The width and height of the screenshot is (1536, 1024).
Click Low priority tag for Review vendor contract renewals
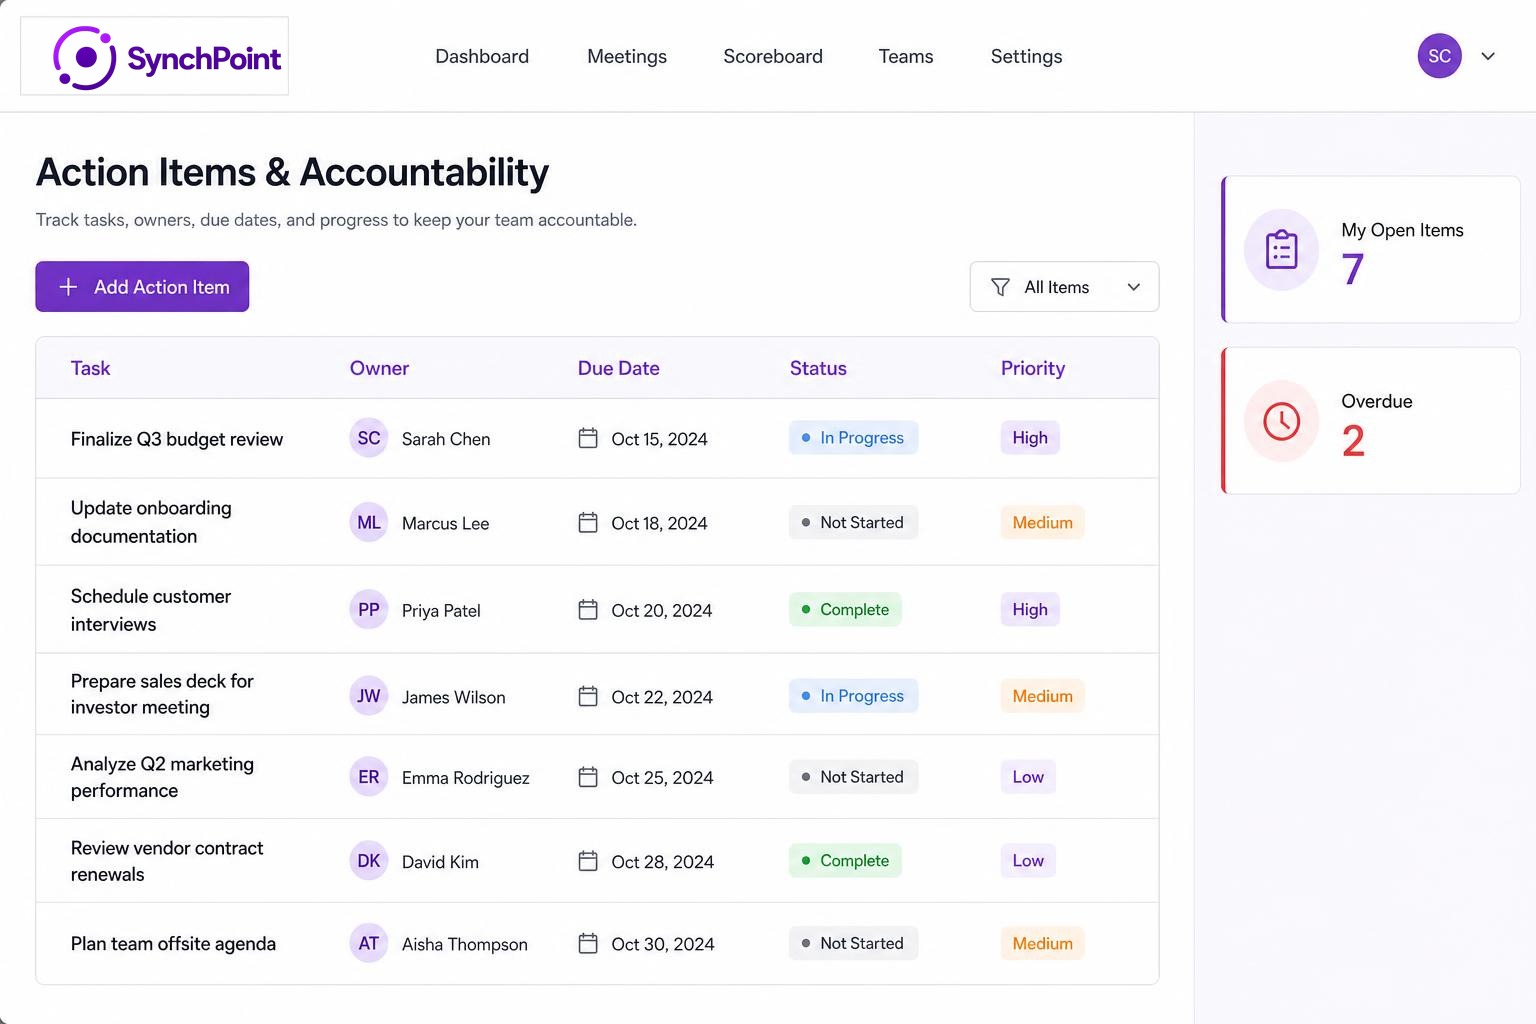pos(1028,860)
